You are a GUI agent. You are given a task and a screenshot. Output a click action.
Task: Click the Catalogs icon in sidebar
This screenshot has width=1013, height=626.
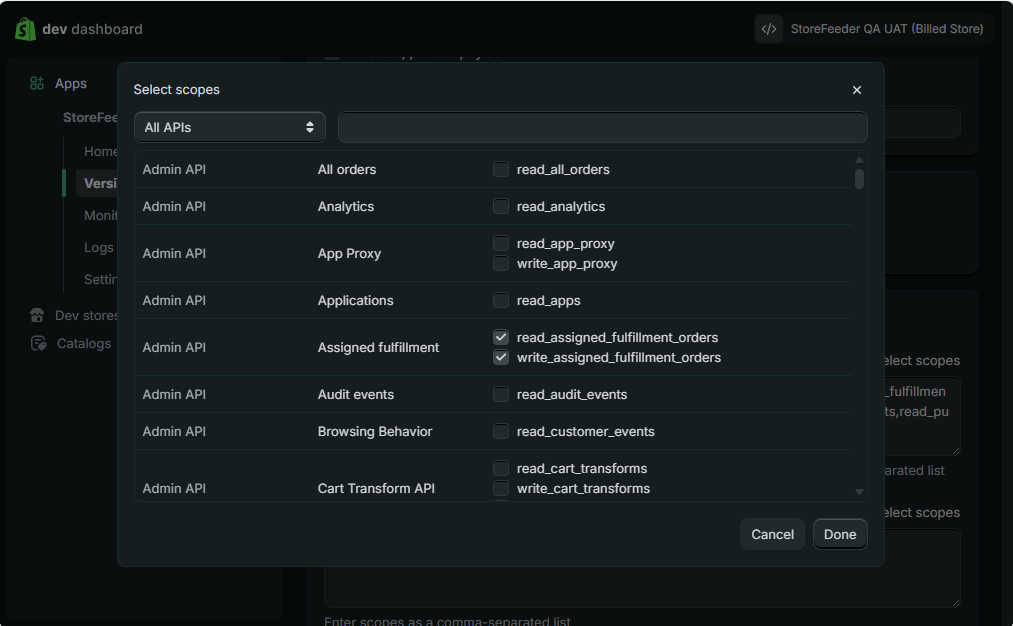38,343
